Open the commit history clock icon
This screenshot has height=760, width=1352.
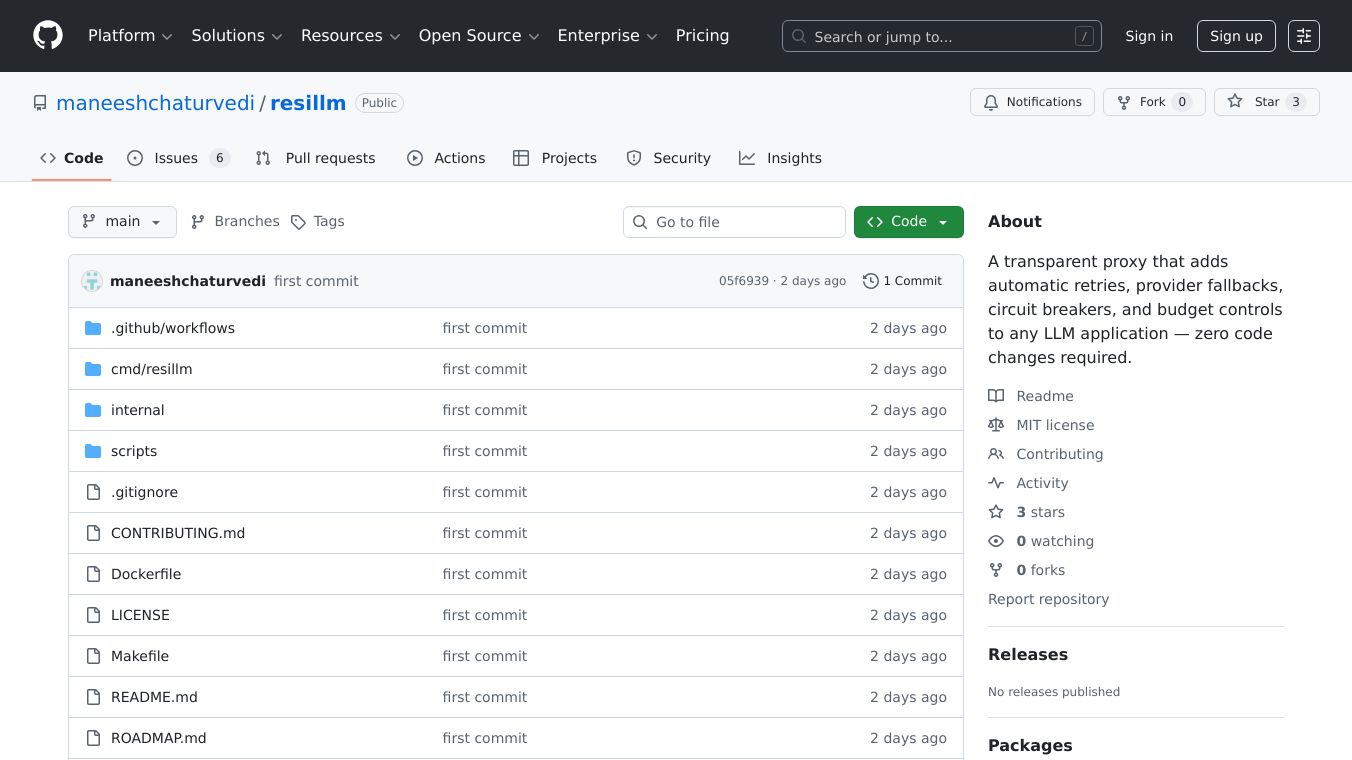[x=871, y=281]
